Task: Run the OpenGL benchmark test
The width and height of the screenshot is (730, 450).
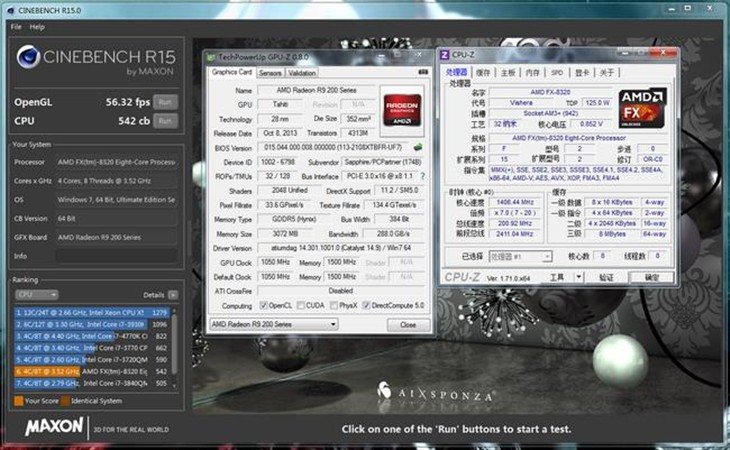Action: pyautogui.click(x=165, y=102)
